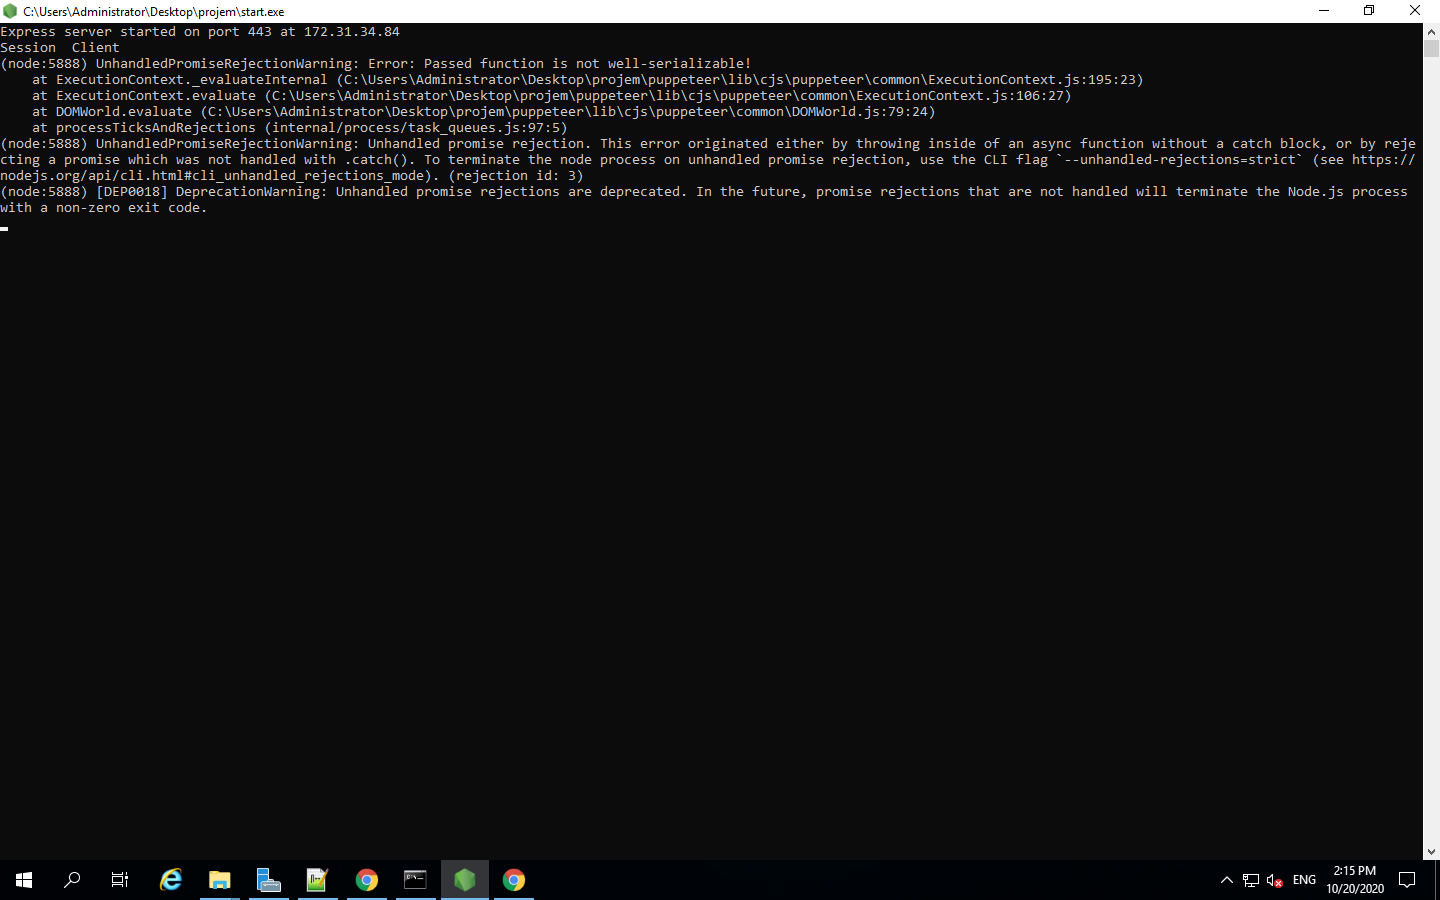This screenshot has width=1440, height=900.
Task: Click the IP address 172.31.34.84
Action: [352, 32]
